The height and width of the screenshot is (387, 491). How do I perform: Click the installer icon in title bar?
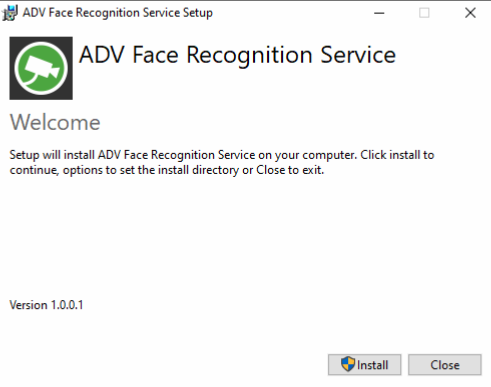pos(10,13)
